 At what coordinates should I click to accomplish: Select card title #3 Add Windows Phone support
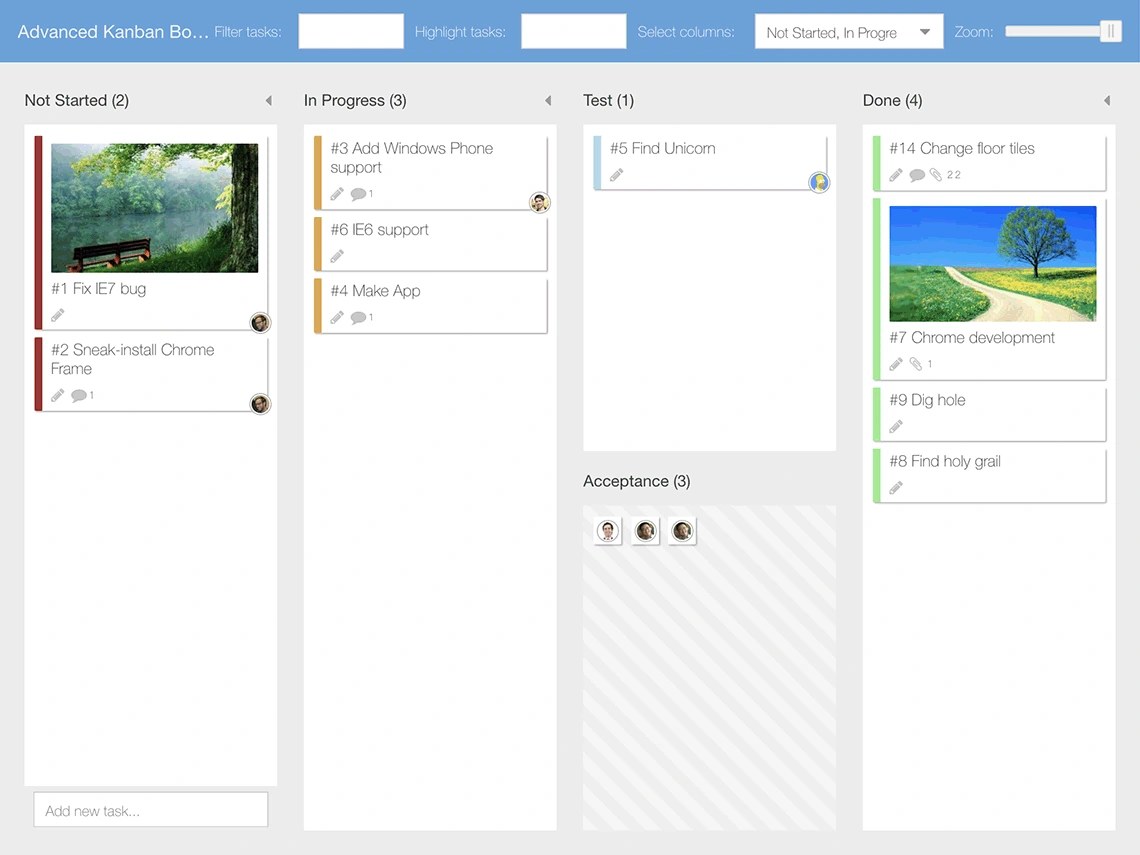tap(412, 158)
